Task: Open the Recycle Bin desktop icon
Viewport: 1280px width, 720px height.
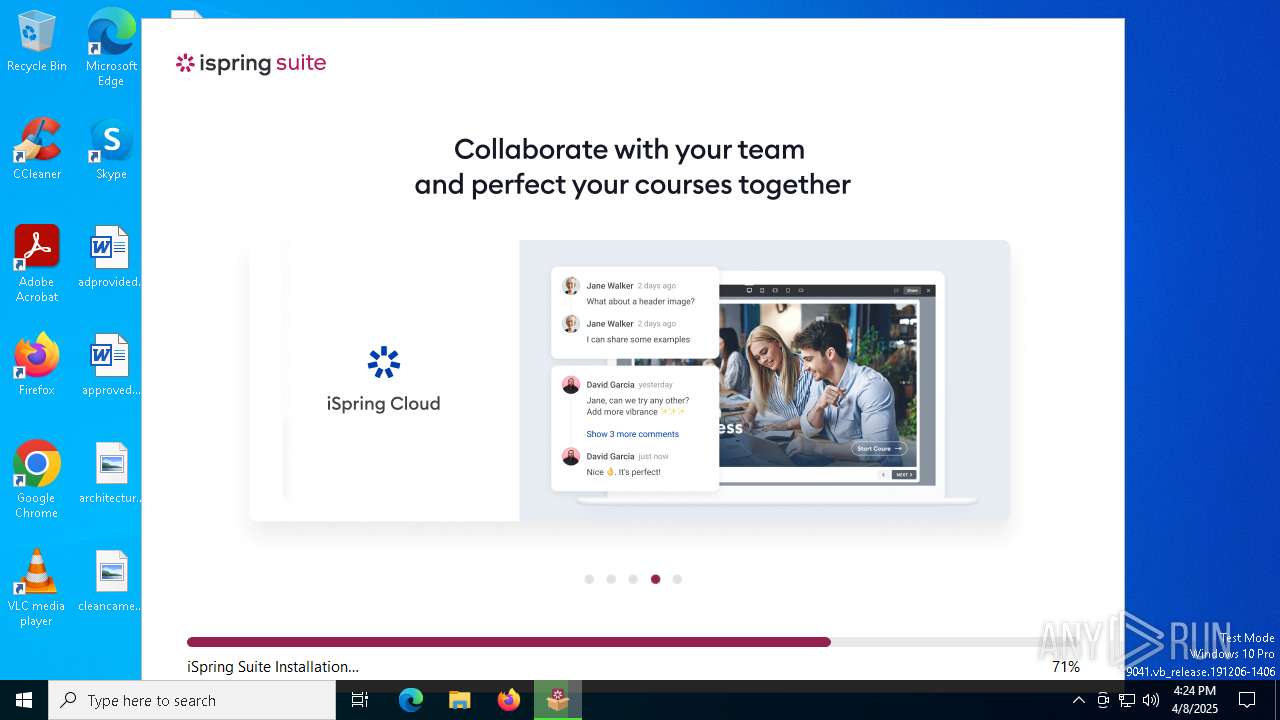Action: coord(37,42)
